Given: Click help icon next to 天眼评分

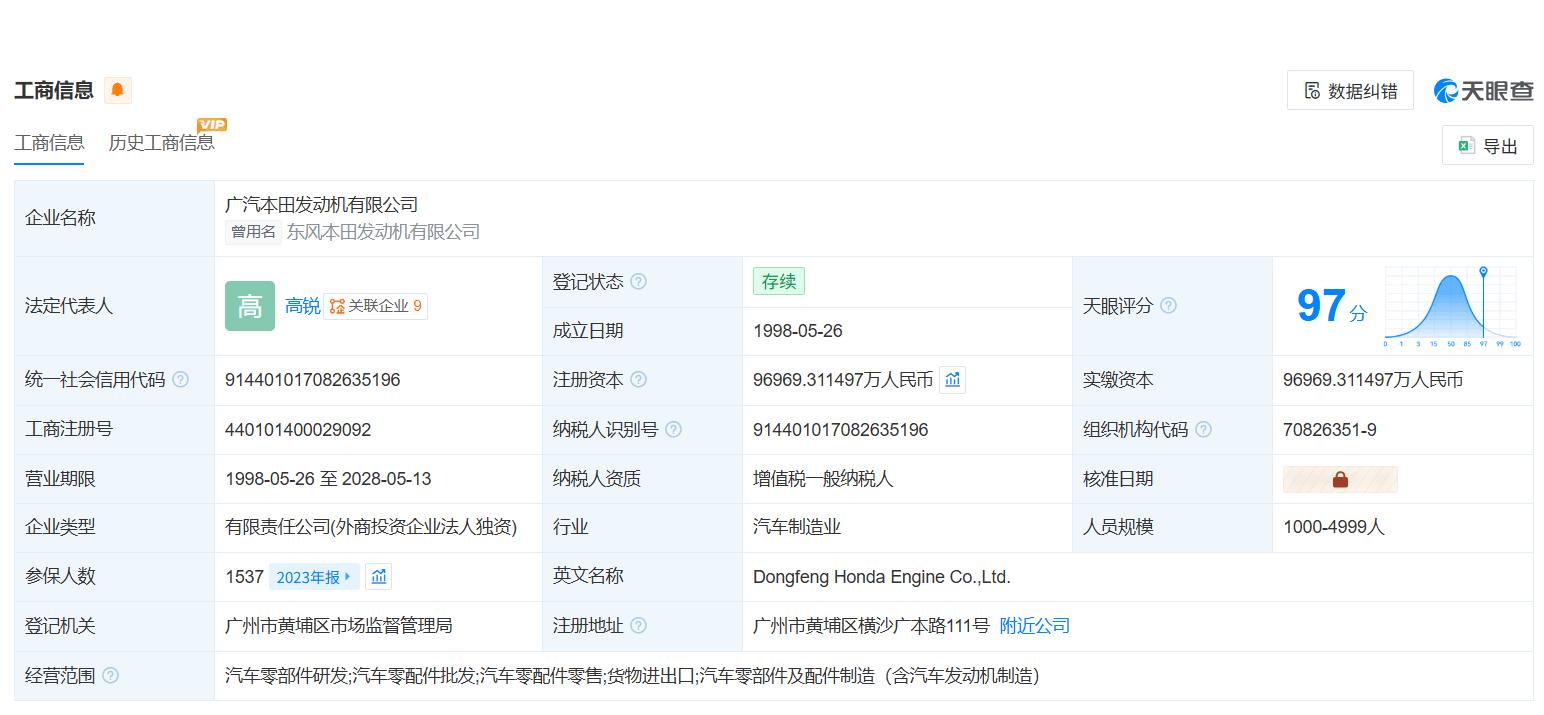Looking at the screenshot, I should (1168, 306).
